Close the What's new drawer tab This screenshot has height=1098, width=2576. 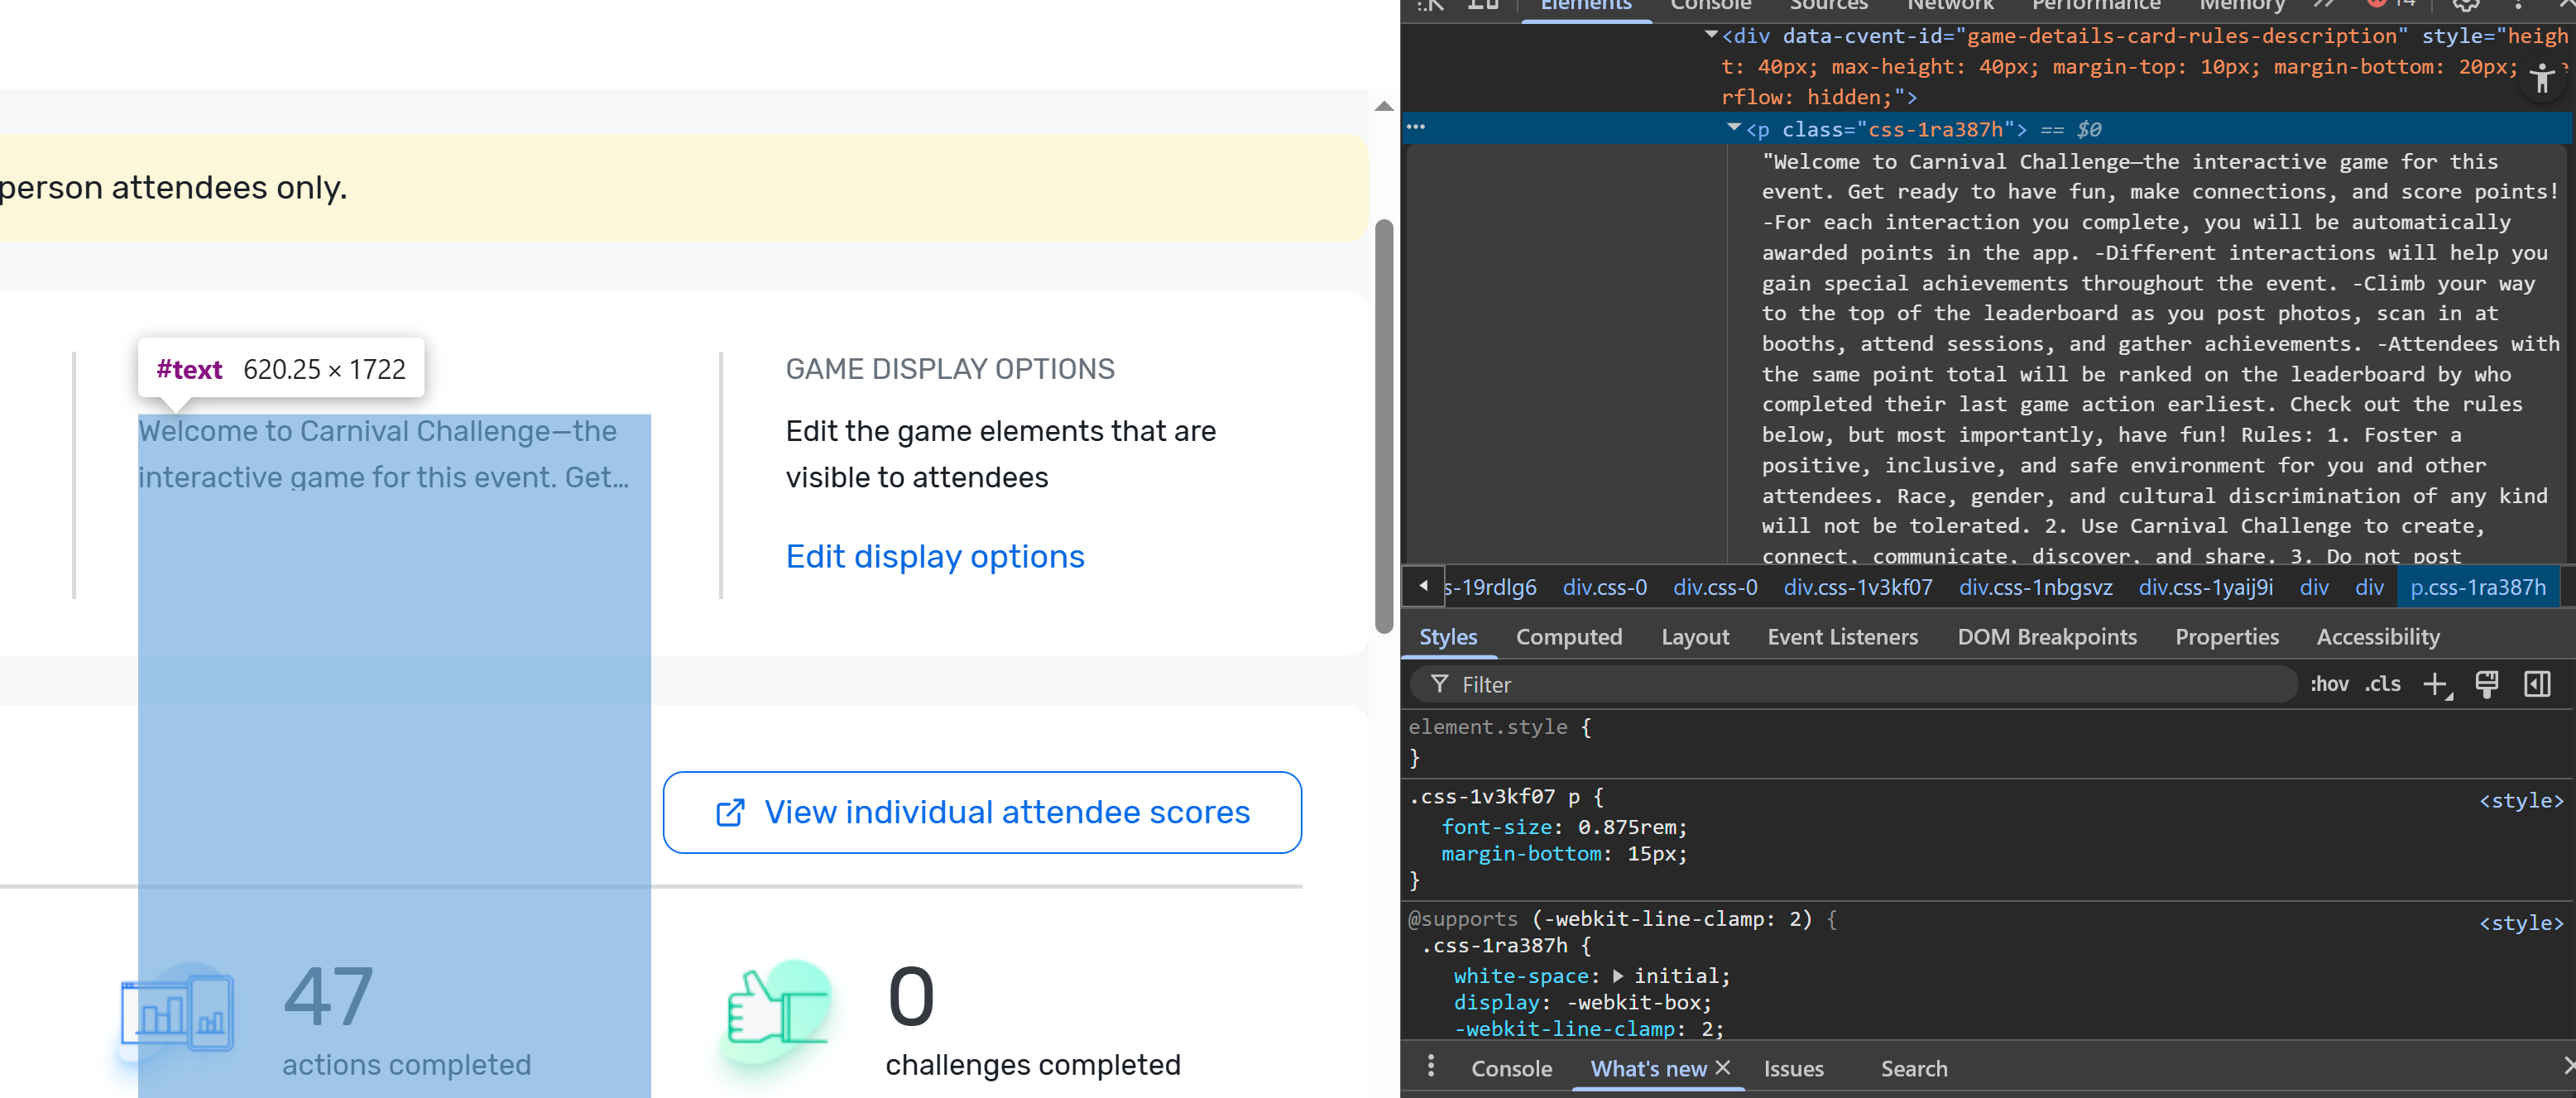tap(1722, 1068)
